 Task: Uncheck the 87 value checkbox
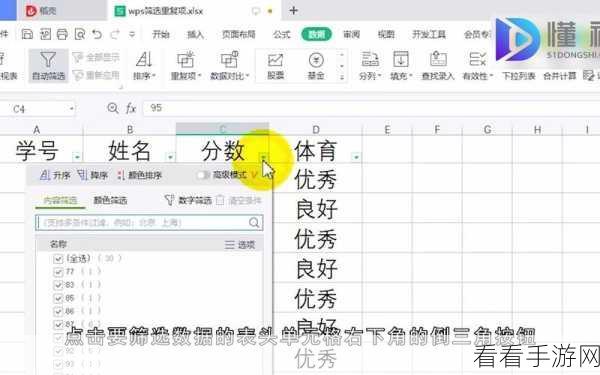(x=58, y=324)
